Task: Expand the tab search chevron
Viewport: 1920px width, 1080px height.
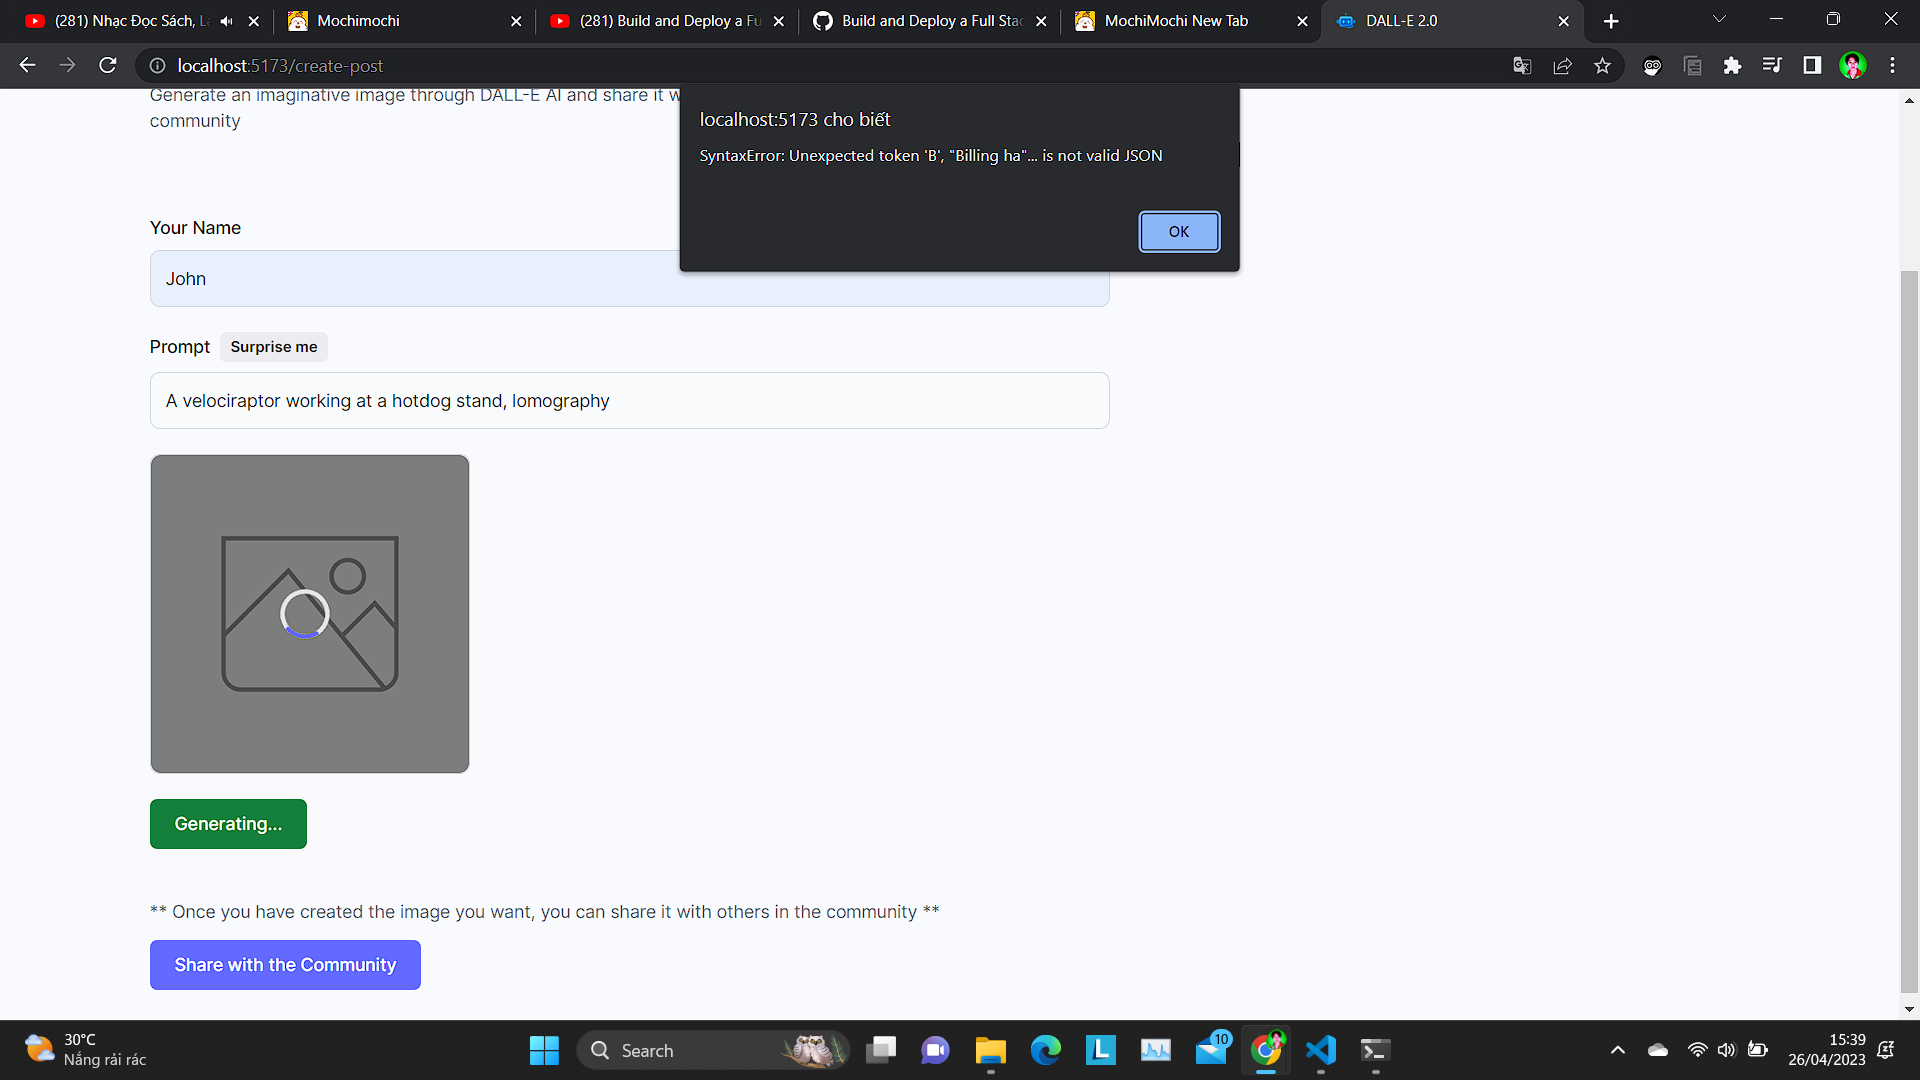Action: (x=1719, y=20)
